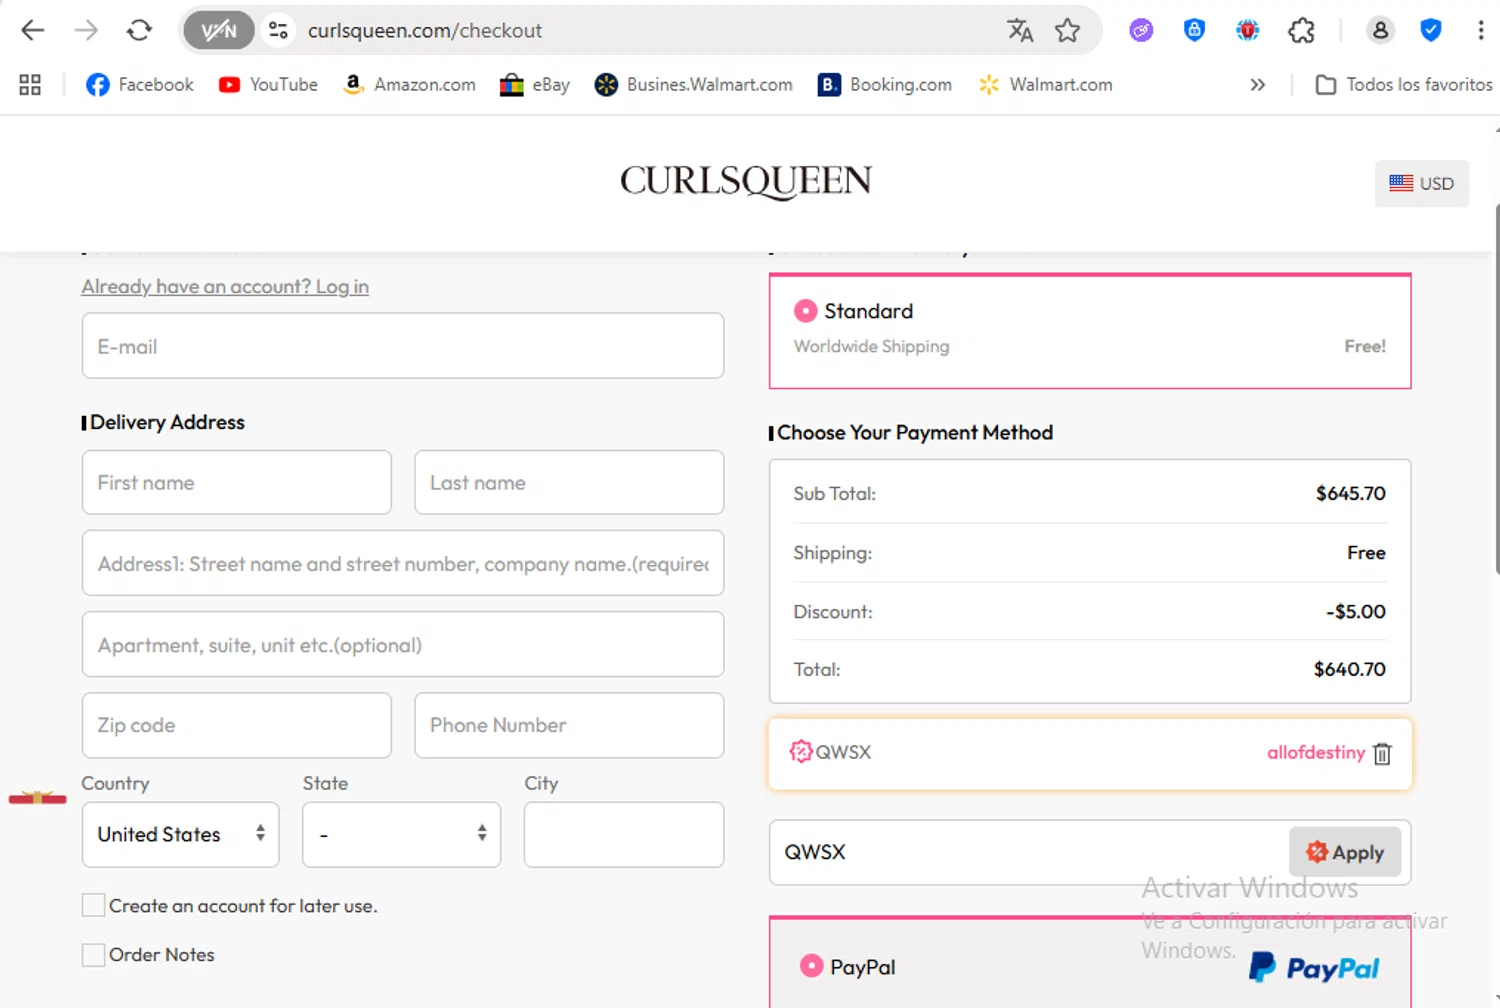Focus the E-mail field
This screenshot has width=1500, height=1008.
point(403,346)
